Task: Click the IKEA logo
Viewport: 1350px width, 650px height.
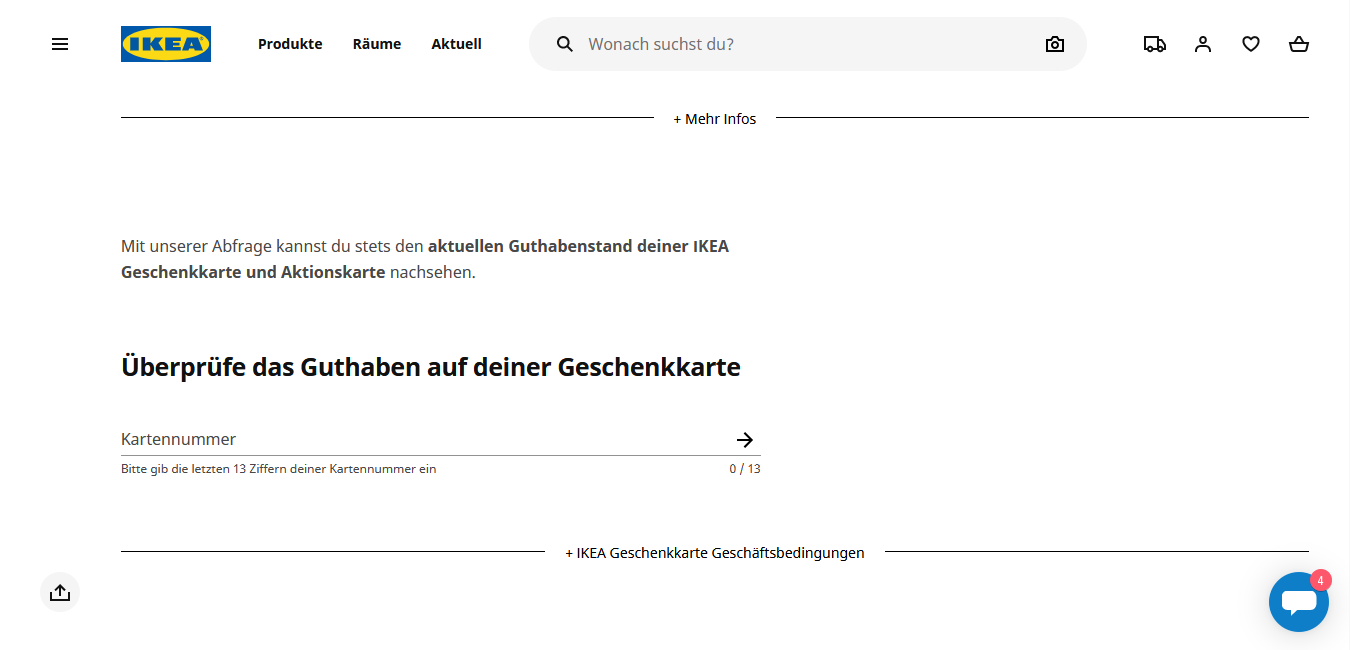Action: tap(166, 44)
